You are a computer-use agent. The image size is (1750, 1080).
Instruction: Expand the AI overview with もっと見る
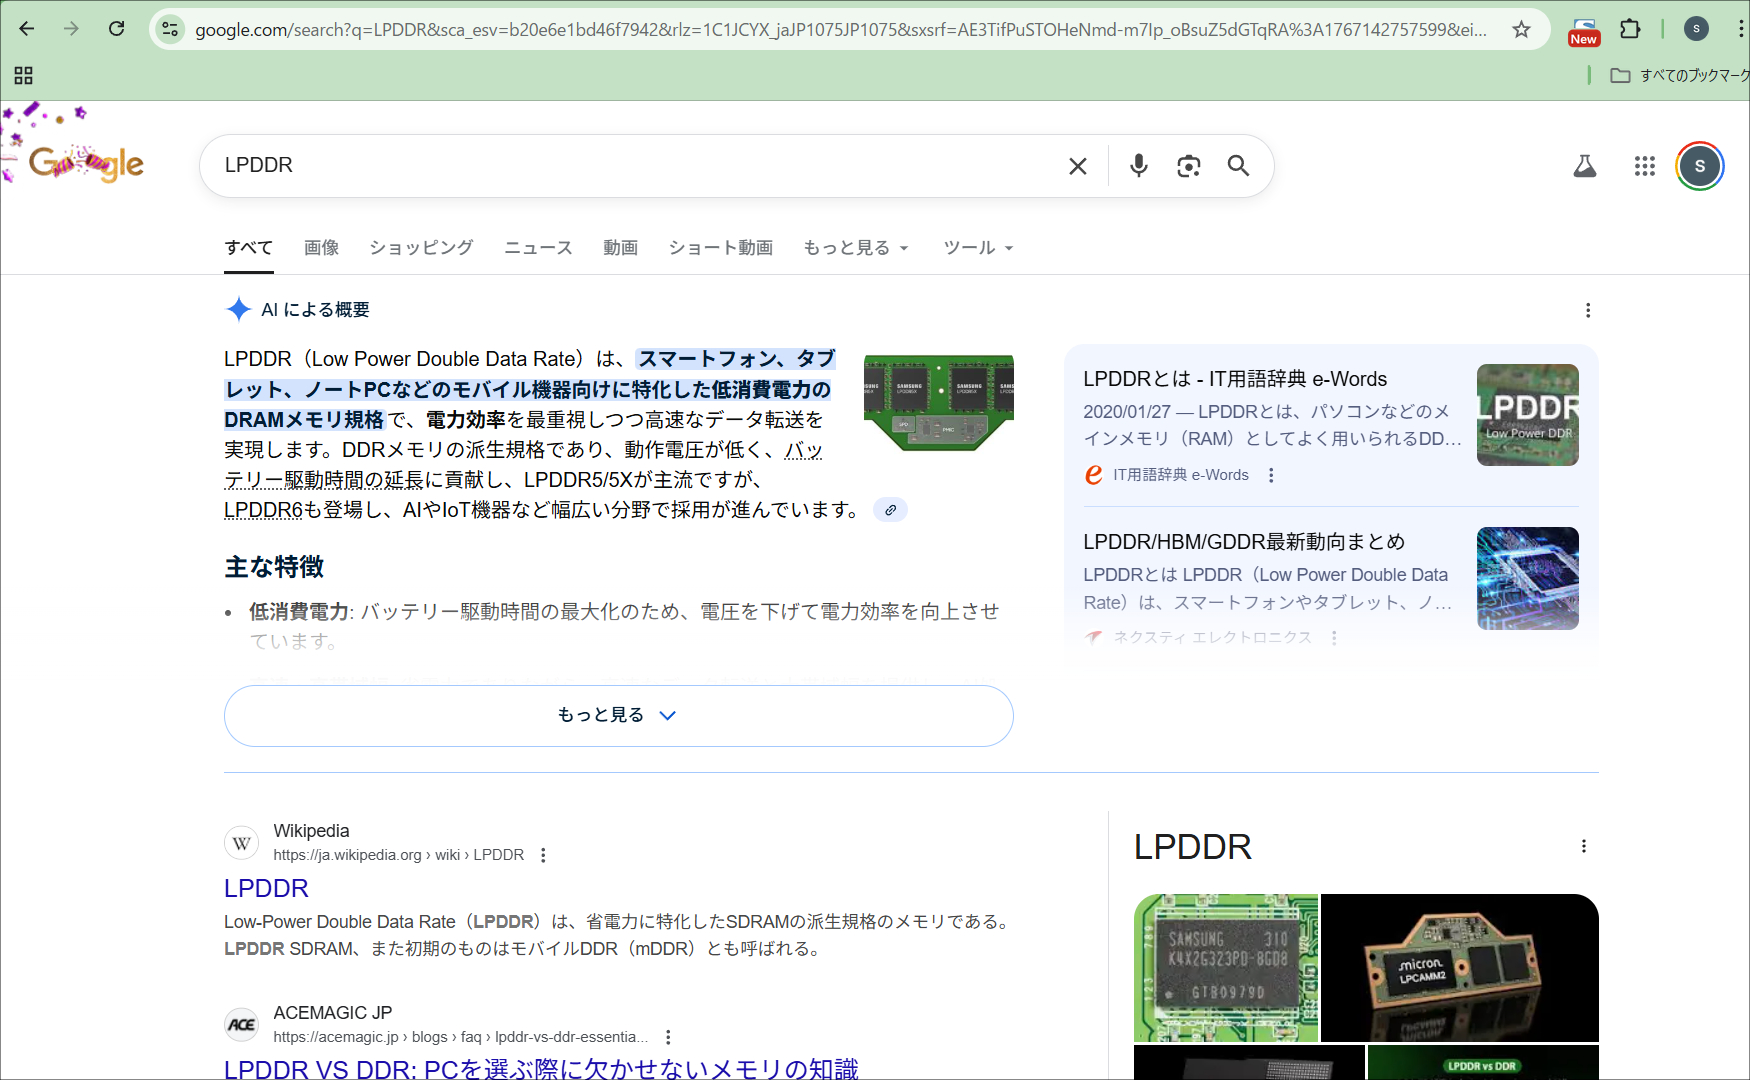[x=618, y=715]
